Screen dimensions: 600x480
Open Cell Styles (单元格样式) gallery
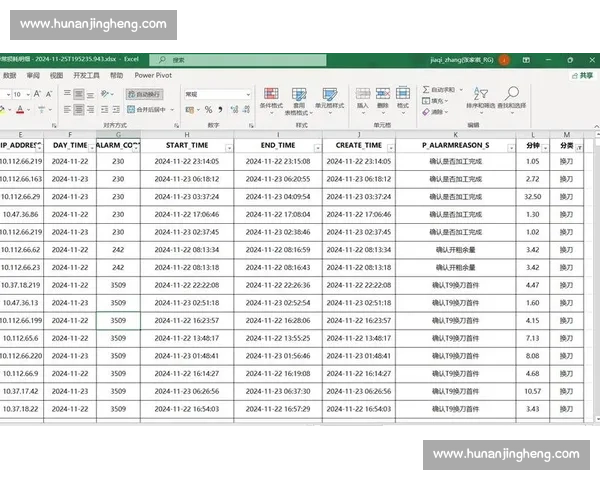pos(329,97)
